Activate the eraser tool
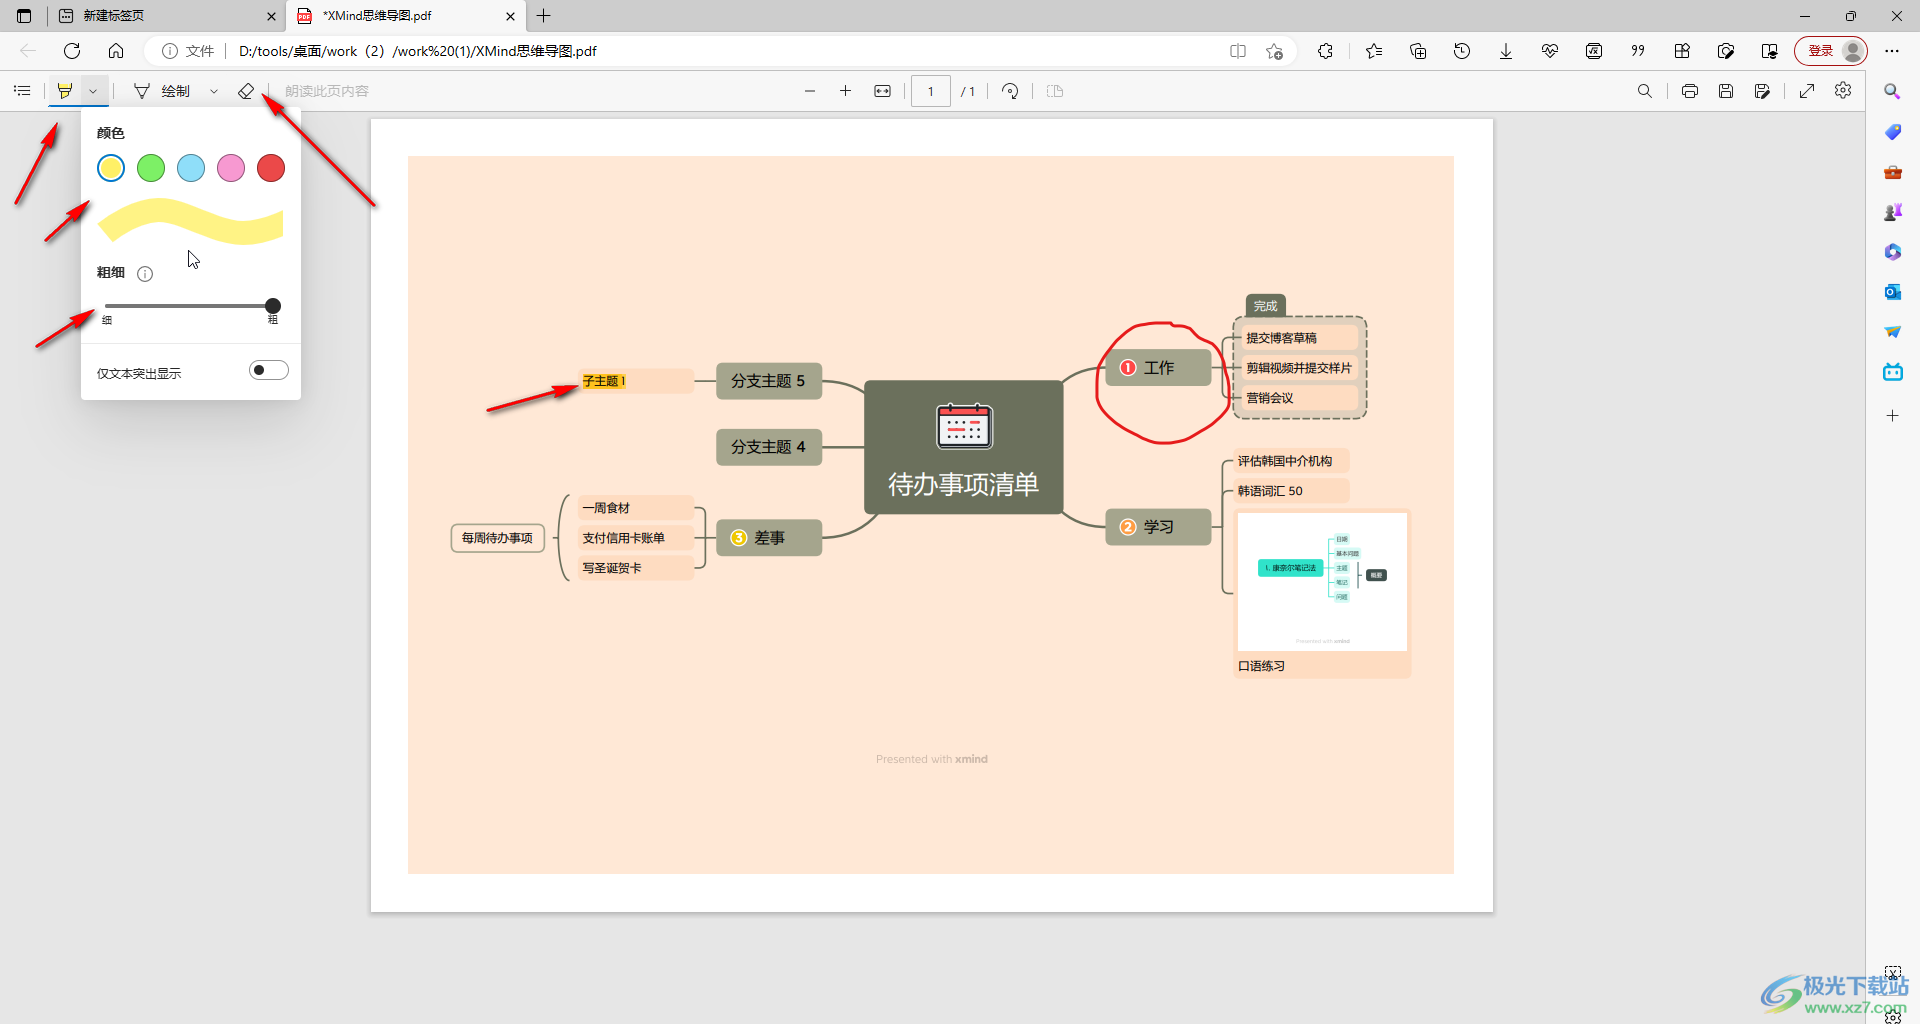This screenshot has height=1024, width=1920. point(246,91)
